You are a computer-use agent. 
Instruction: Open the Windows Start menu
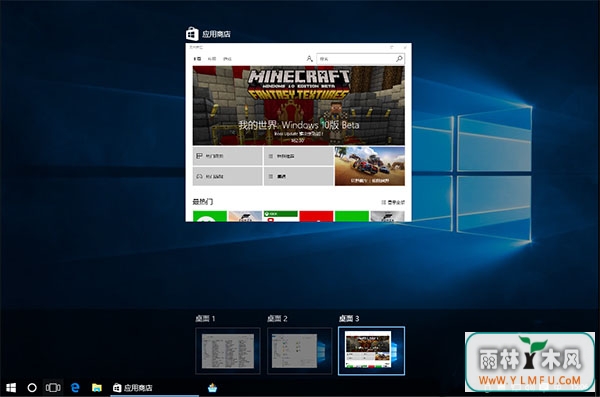pos(11,388)
